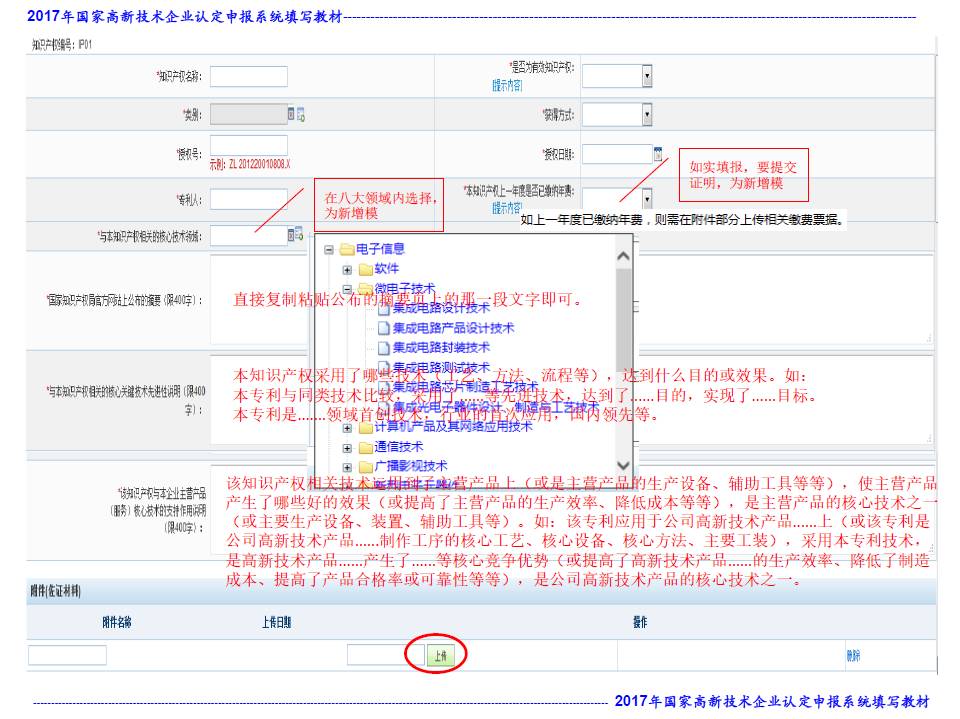Viewport: 960px width, 719px height.
Task: Expand the 软件 tree node
Action: (347, 270)
